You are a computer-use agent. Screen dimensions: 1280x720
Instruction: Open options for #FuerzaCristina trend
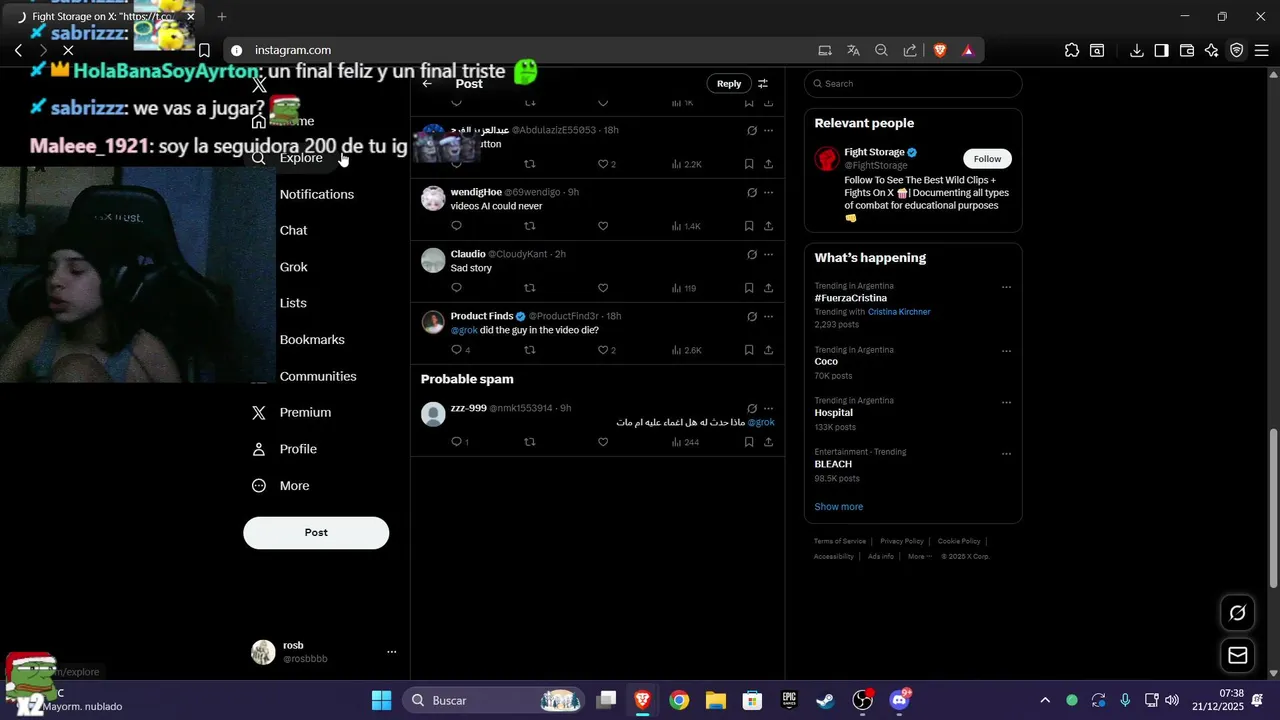pyautogui.click(x=1006, y=287)
